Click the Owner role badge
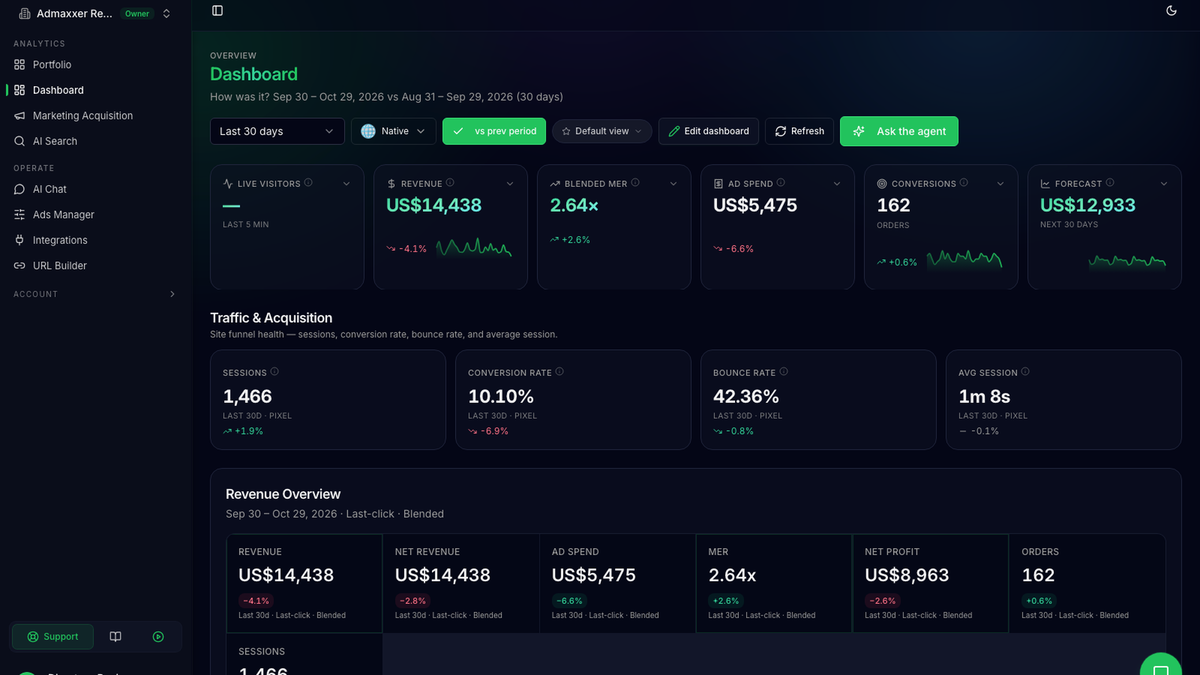The width and height of the screenshot is (1200, 675). [136, 14]
